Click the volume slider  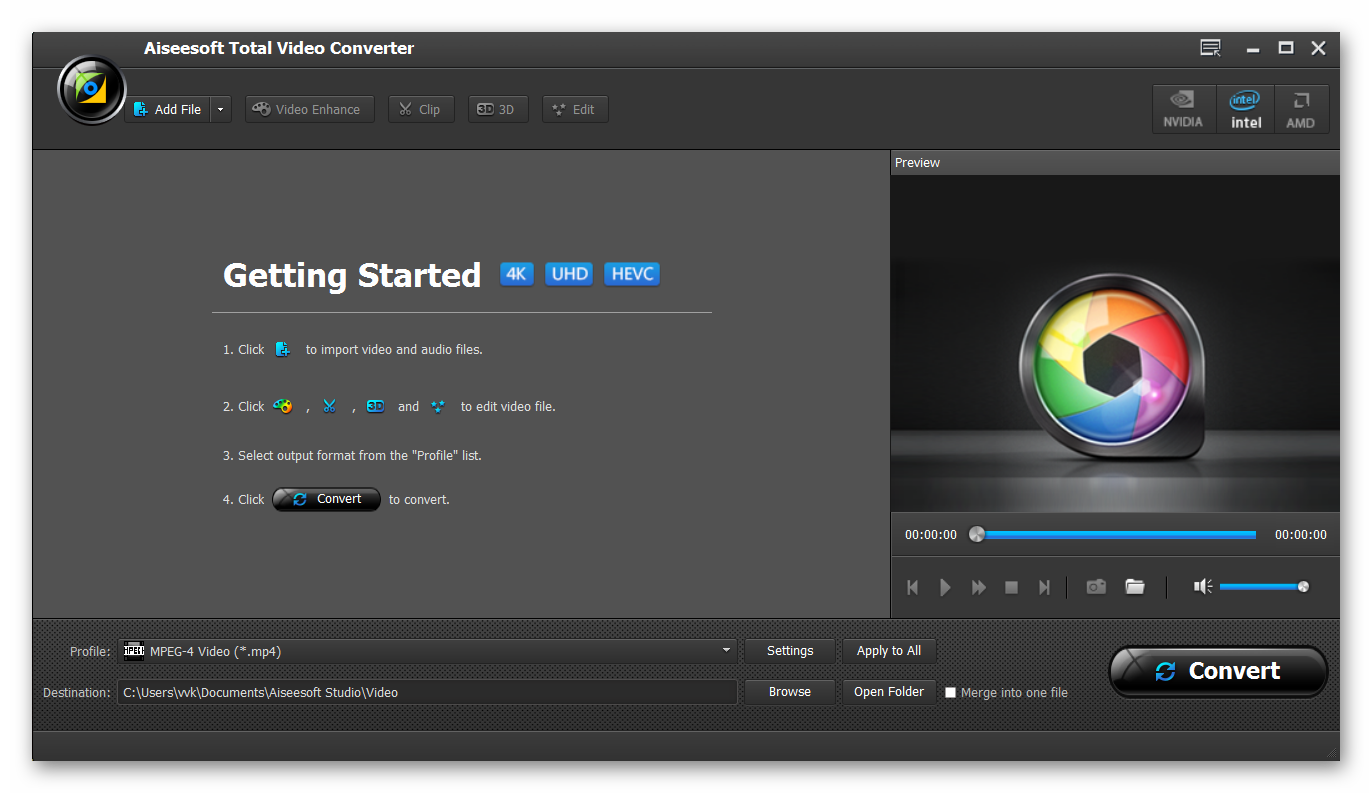(1264, 587)
